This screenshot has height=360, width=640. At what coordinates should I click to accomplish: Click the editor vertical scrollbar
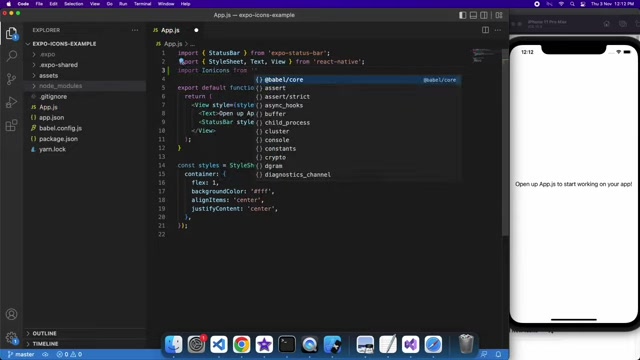click(505, 142)
